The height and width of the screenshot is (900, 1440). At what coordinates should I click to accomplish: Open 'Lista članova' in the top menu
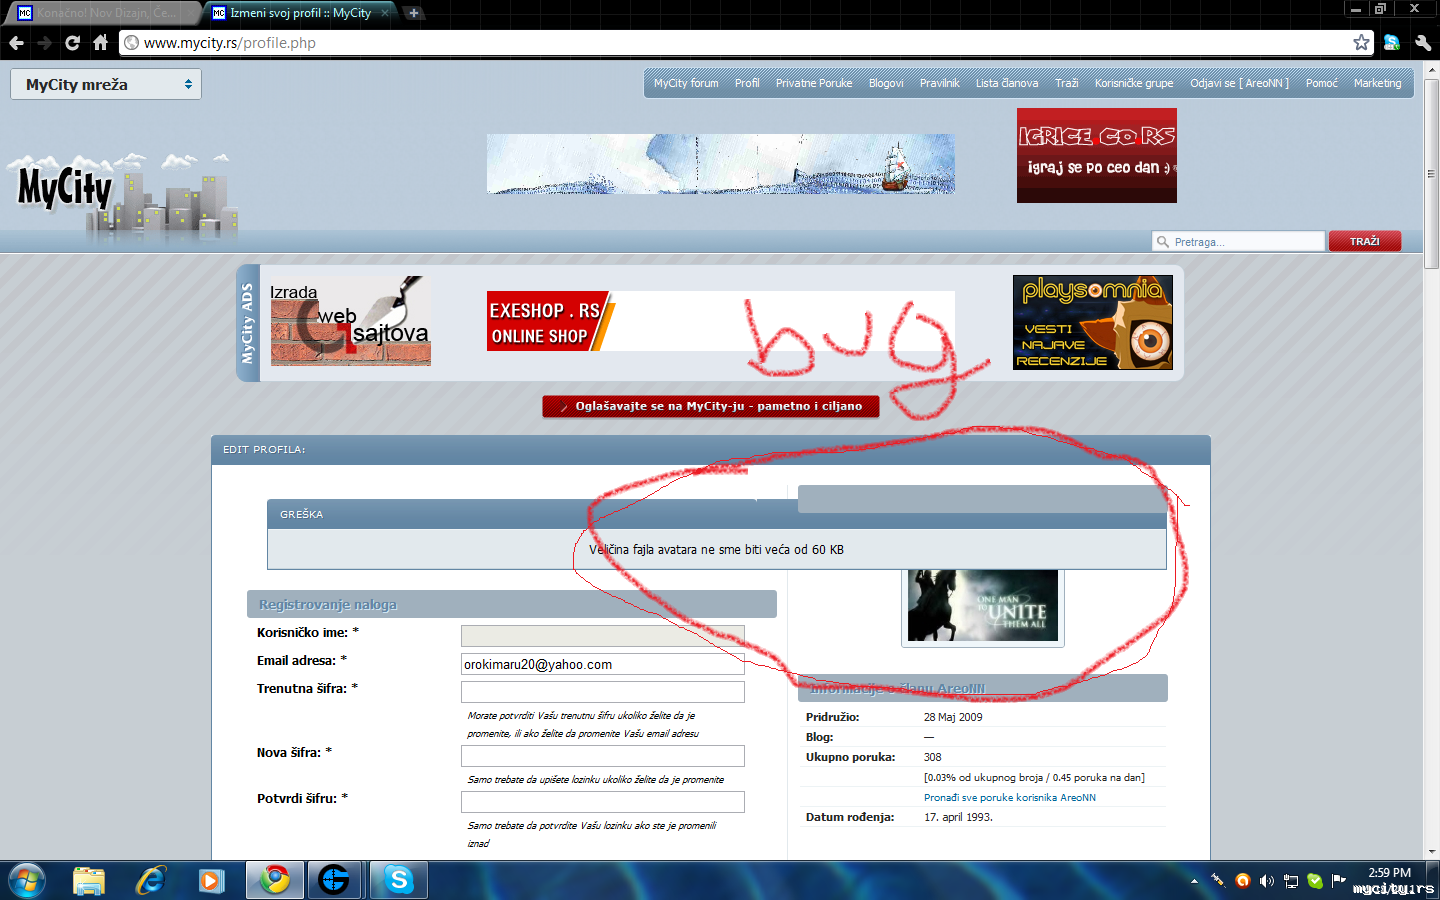[x=1007, y=83]
